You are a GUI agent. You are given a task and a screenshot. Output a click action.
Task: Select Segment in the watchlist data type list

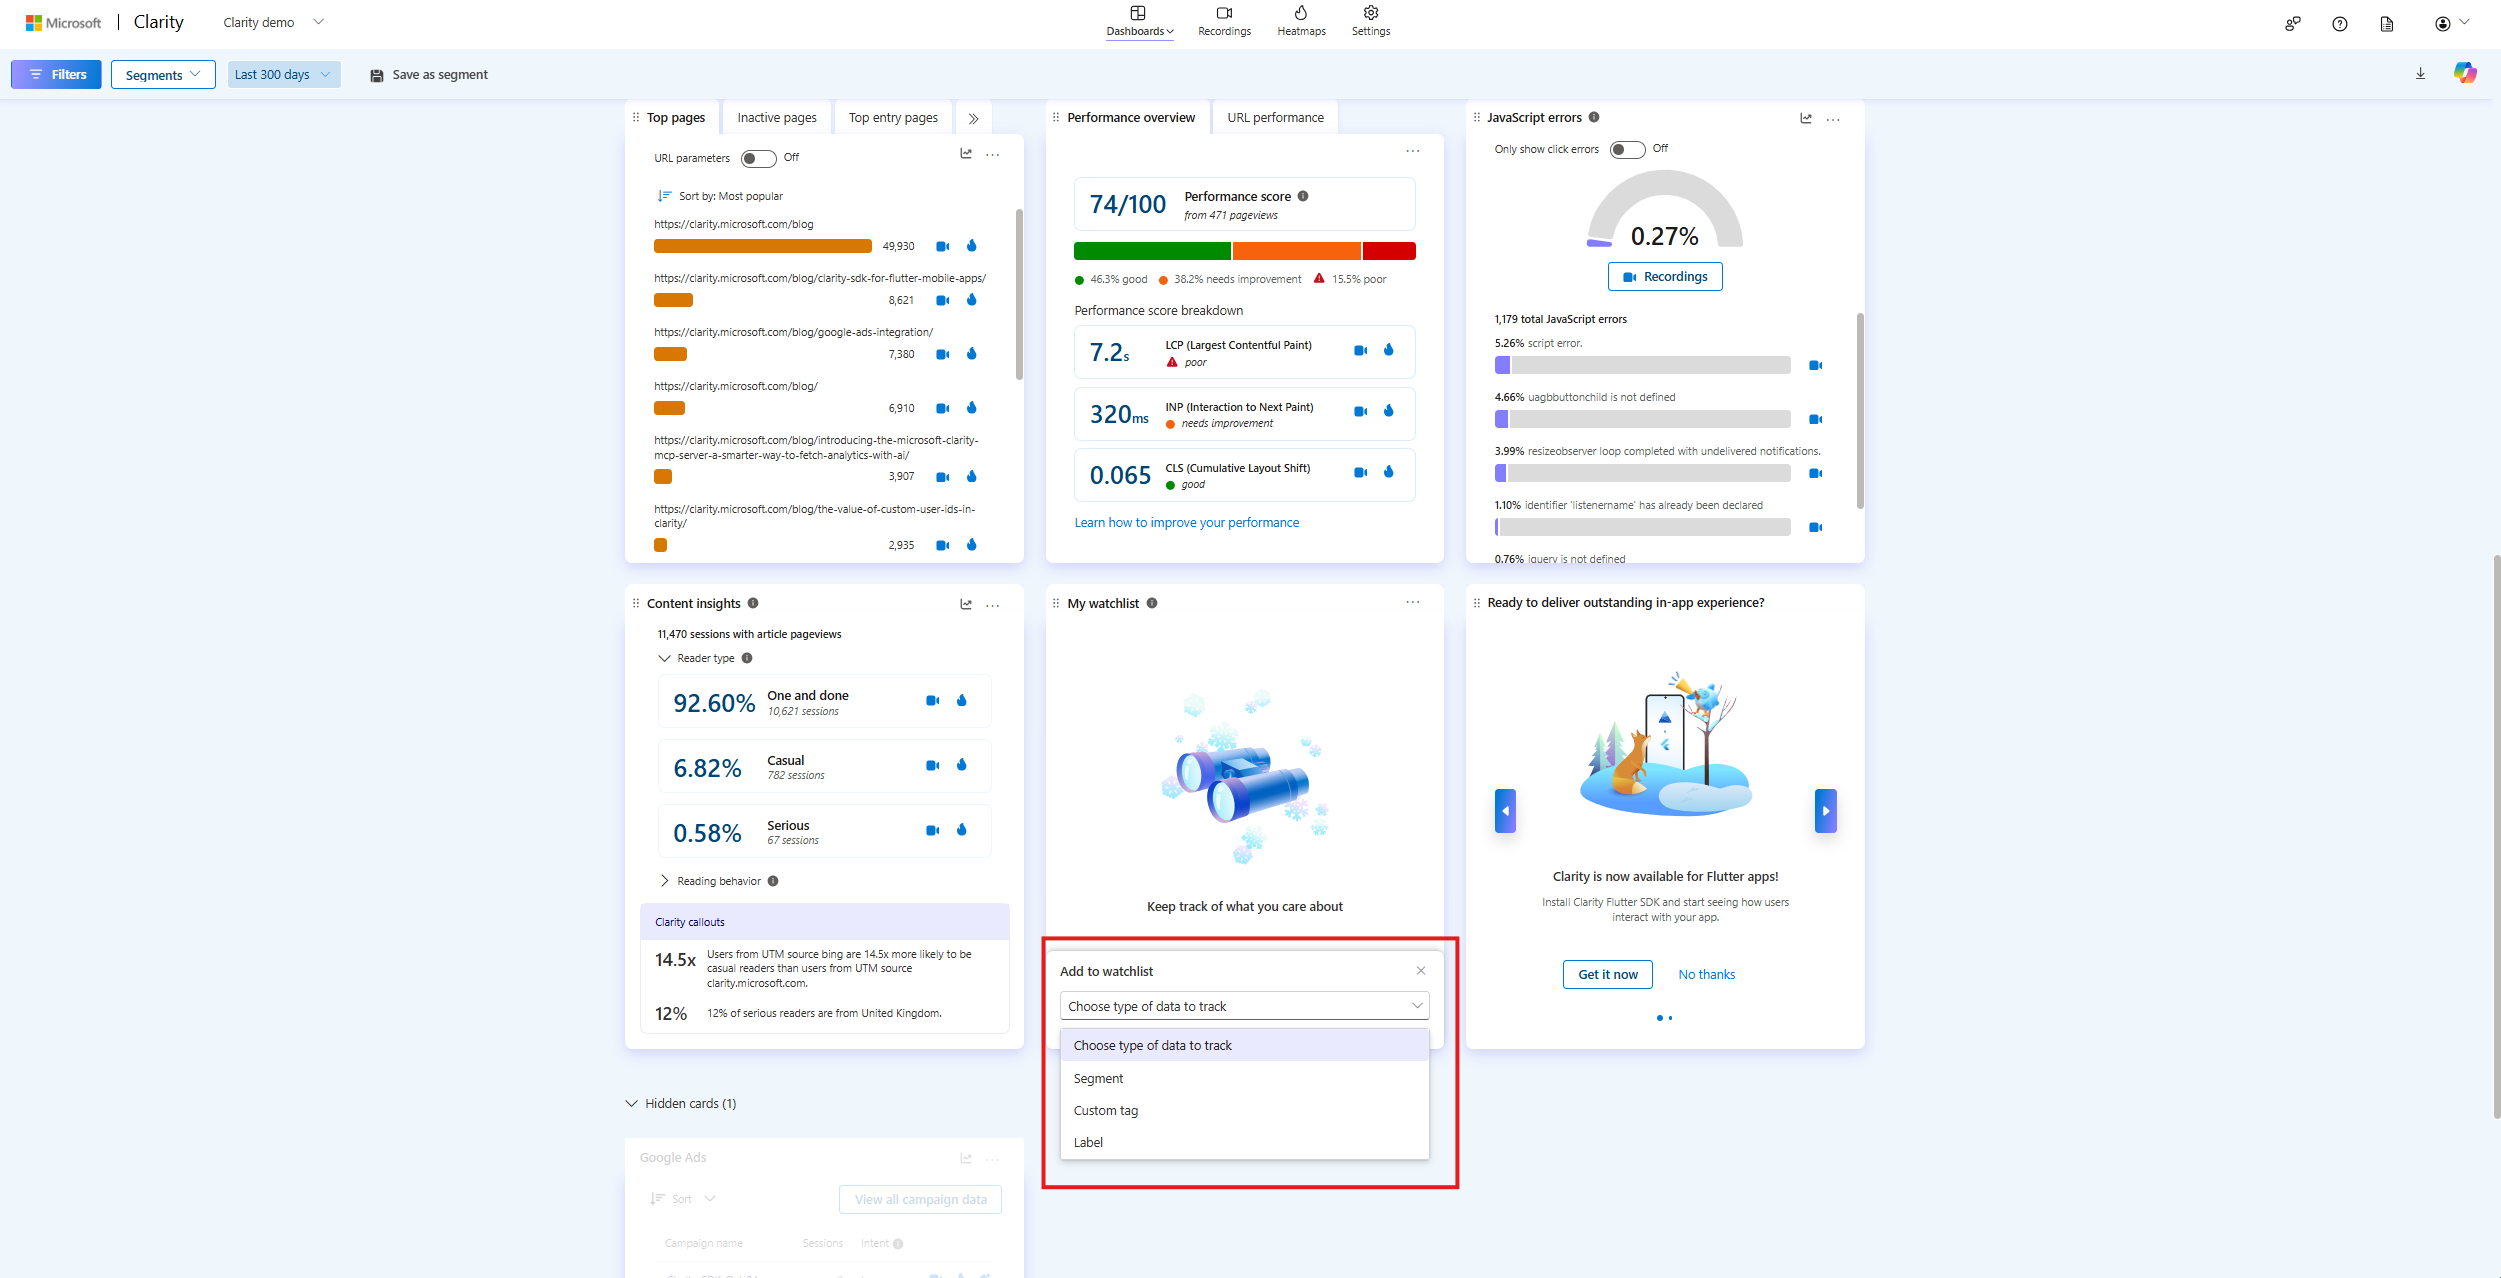(x=1098, y=1078)
